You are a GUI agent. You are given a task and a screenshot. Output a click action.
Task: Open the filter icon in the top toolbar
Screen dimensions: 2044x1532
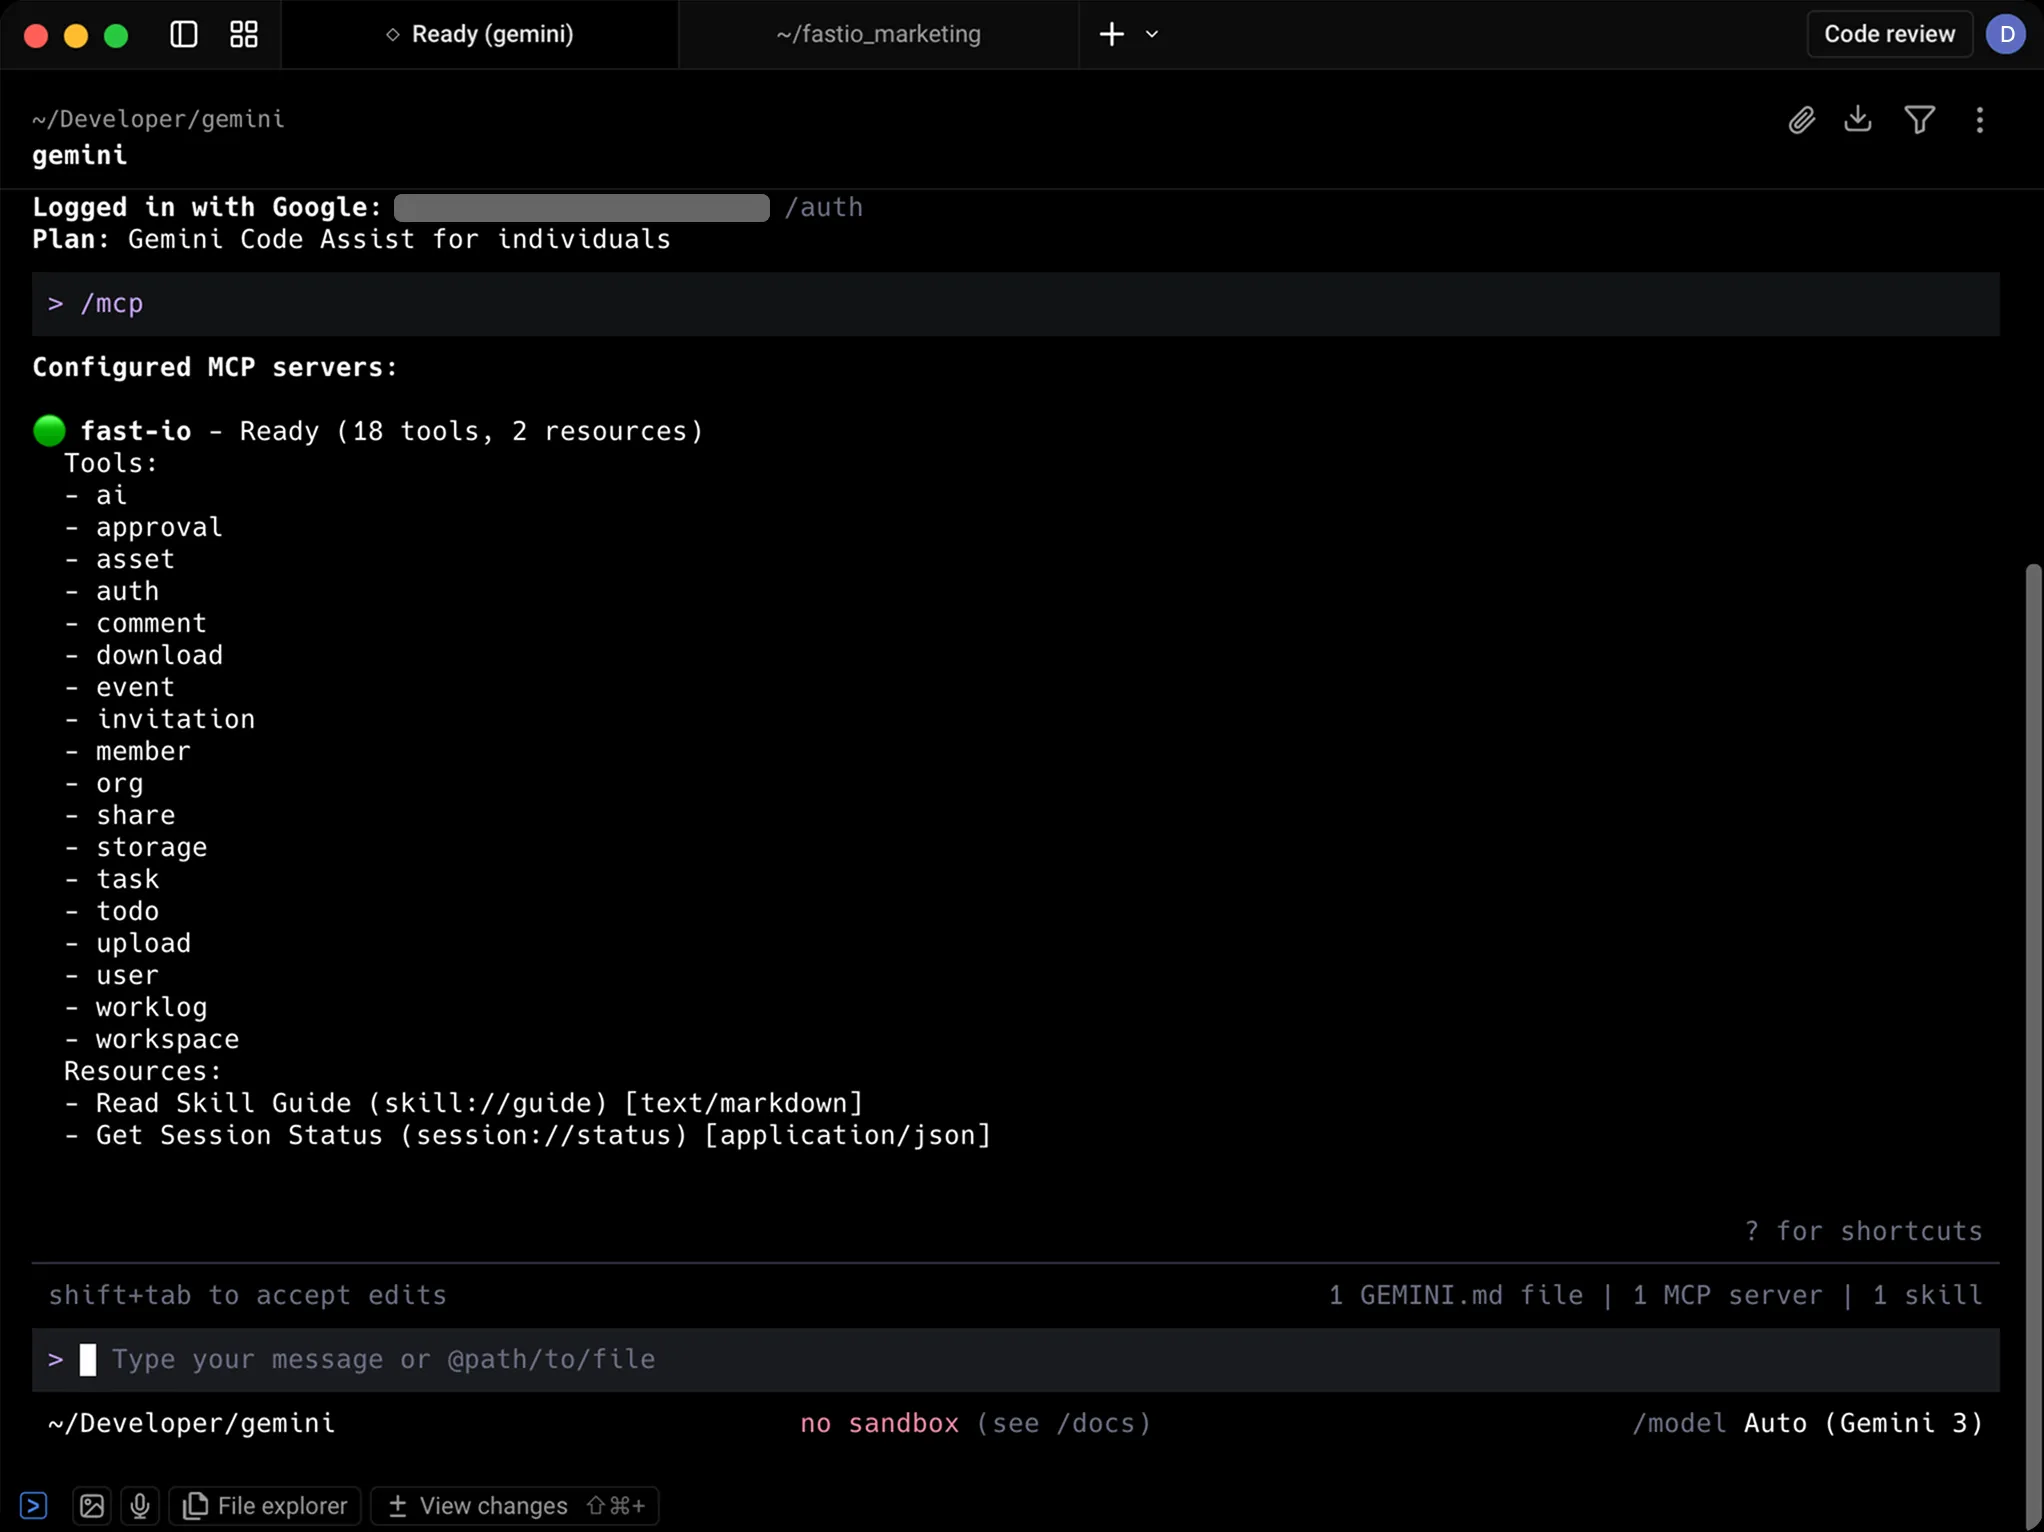[1920, 119]
